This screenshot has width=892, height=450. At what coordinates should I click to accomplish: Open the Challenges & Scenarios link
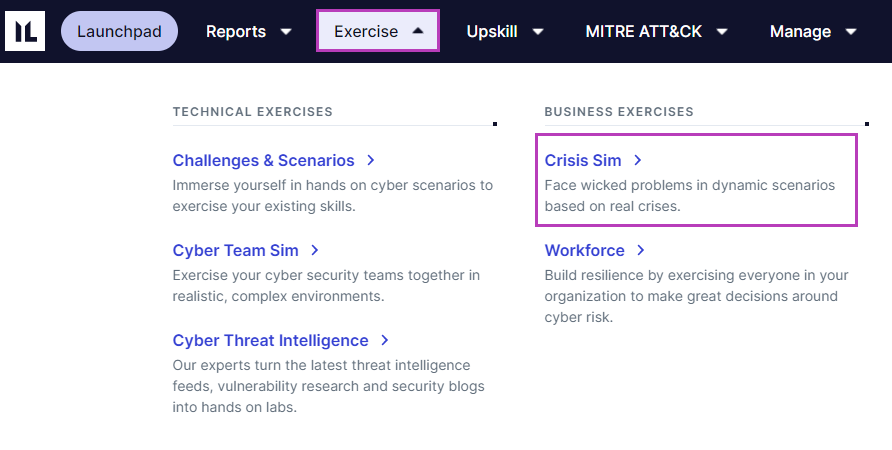[x=263, y=160]
